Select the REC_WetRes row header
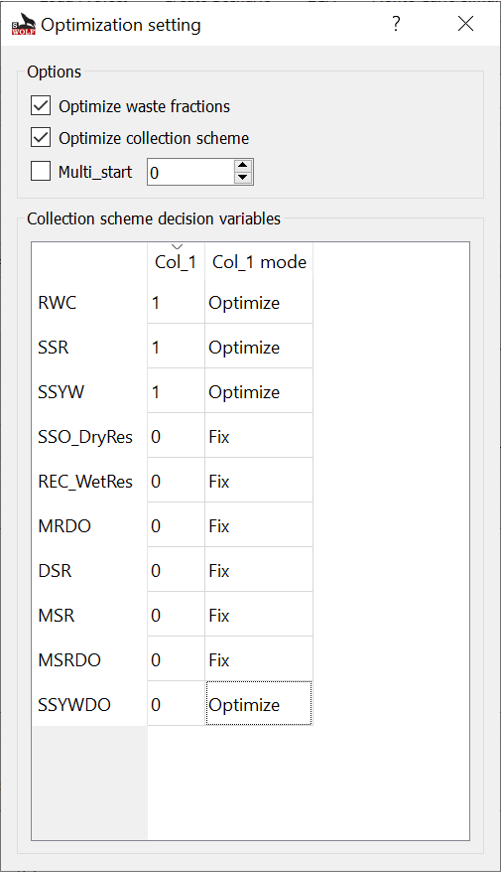 pos(90,481)
